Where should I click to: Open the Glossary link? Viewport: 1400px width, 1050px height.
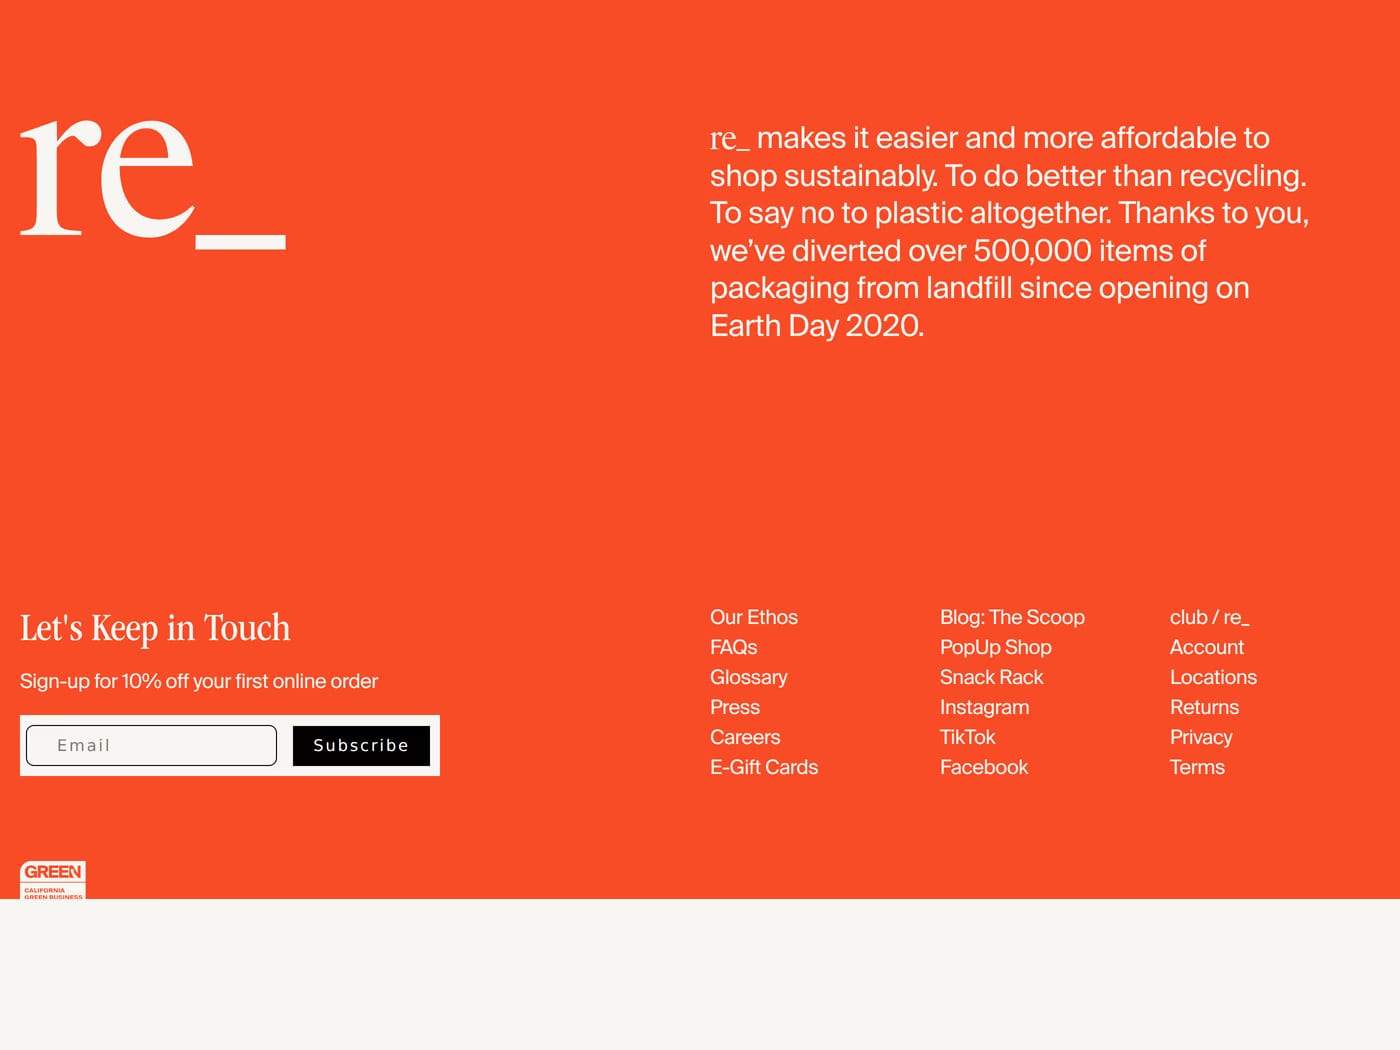click(748, 677)
